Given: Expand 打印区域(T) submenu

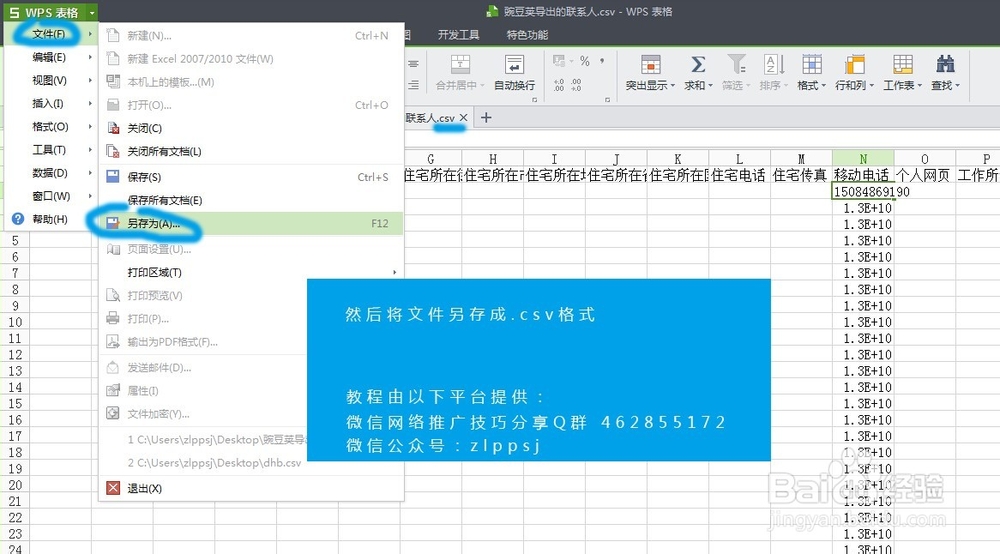Looking at the screenshot, I should coord(251,272).
